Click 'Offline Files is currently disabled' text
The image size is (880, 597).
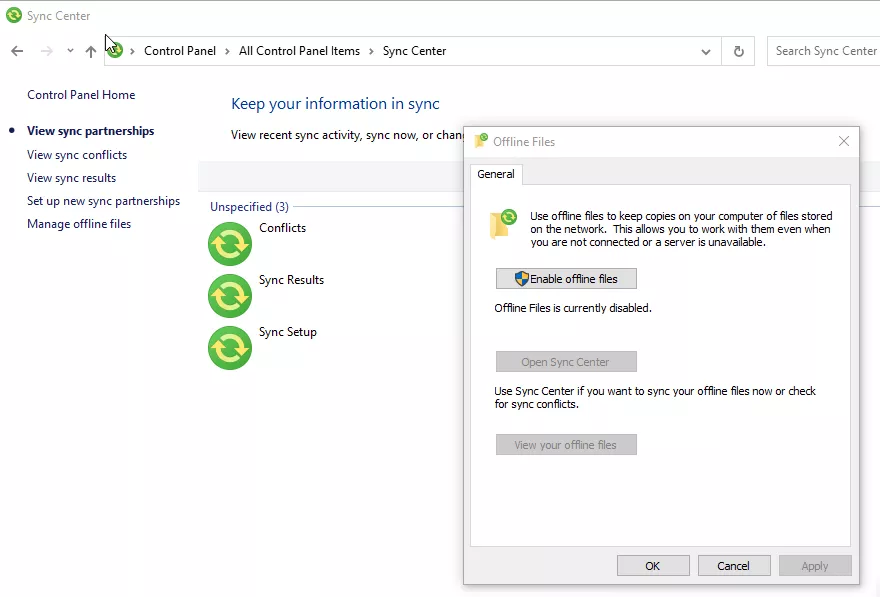coord(572,308)
